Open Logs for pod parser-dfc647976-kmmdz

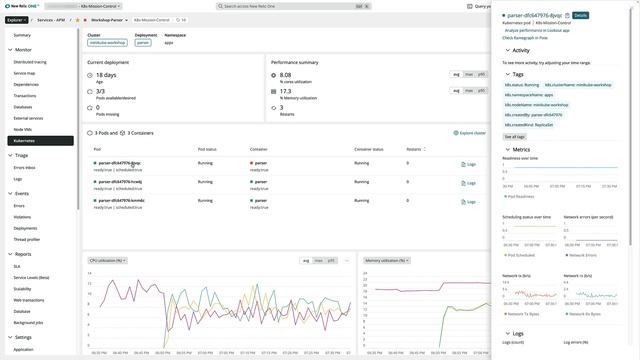469,202
